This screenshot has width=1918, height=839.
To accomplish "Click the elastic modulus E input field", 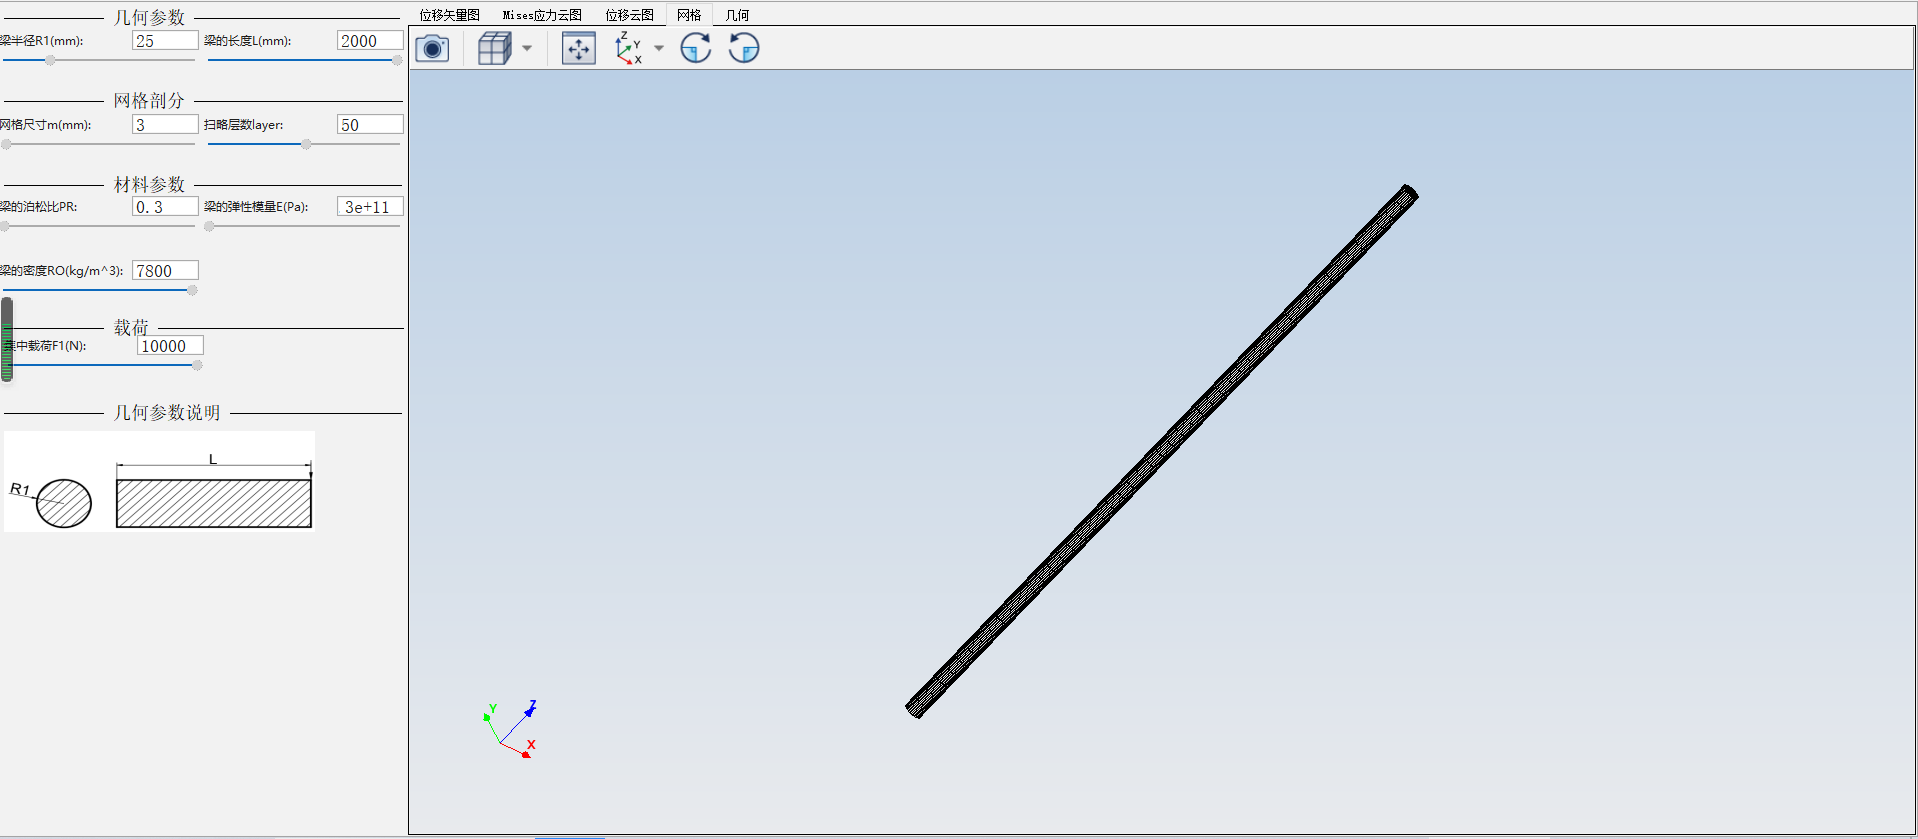I will [x=370, y=207].
